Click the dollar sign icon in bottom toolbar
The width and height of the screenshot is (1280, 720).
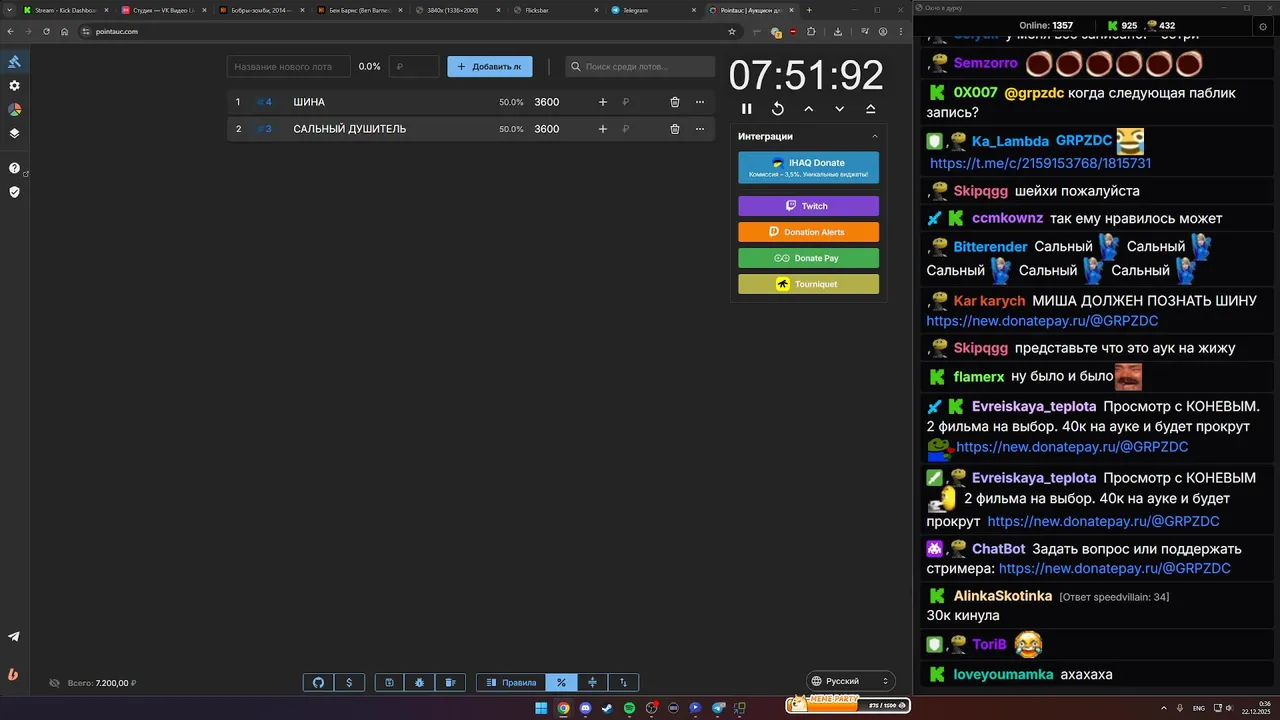[349, 683]
